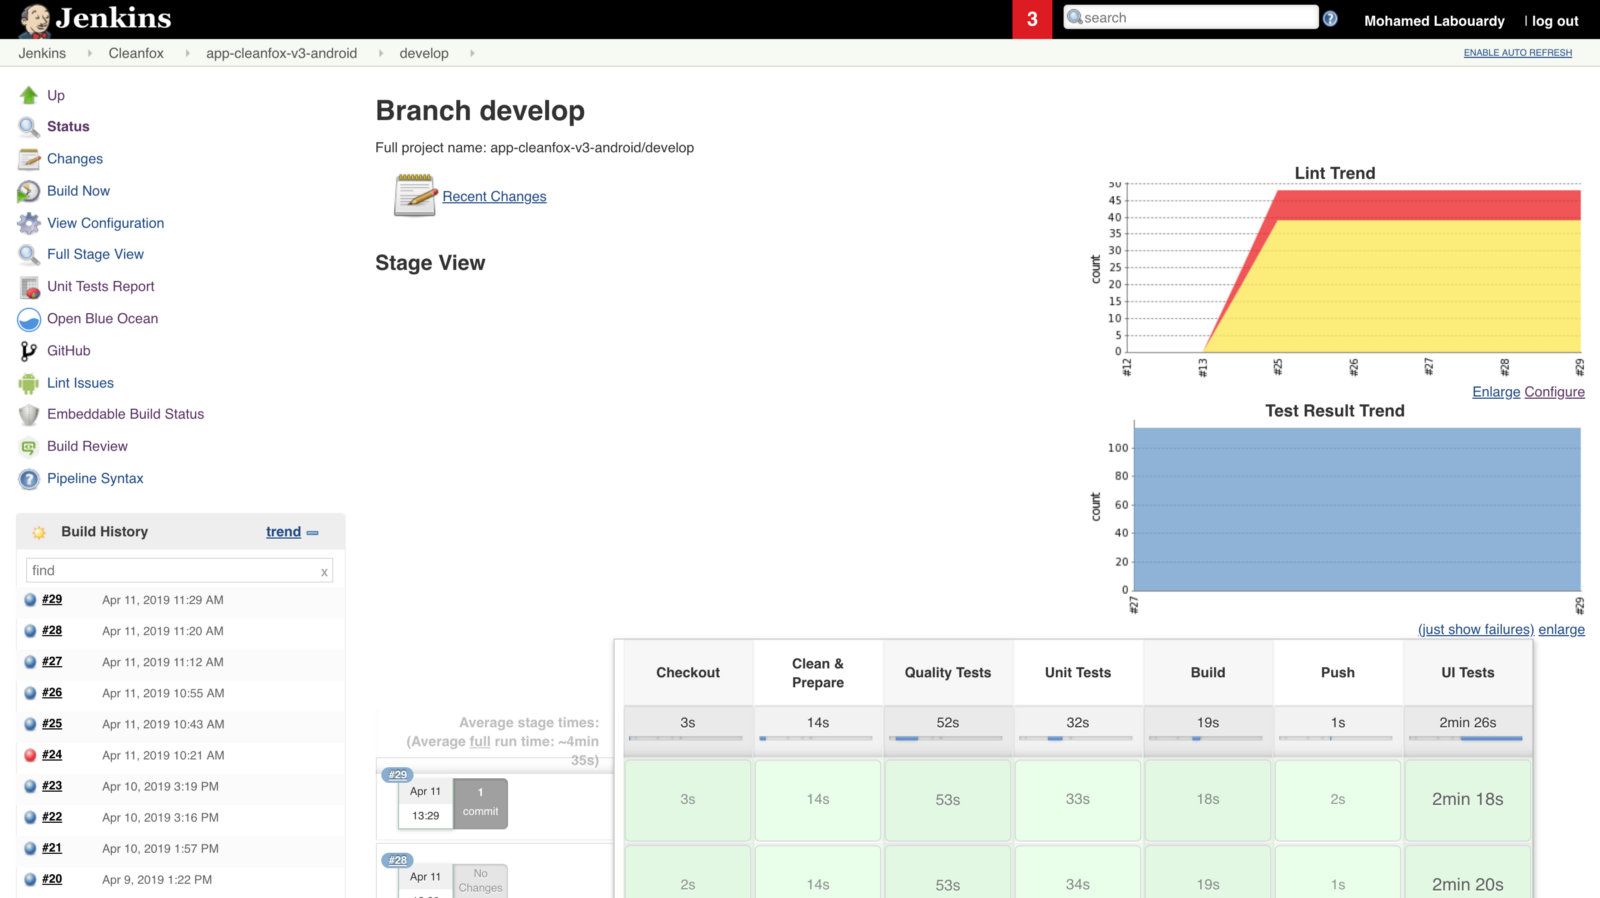Click the search help question icon
This screenshot has width=1600, height=898.
(x=1330, y=18)
